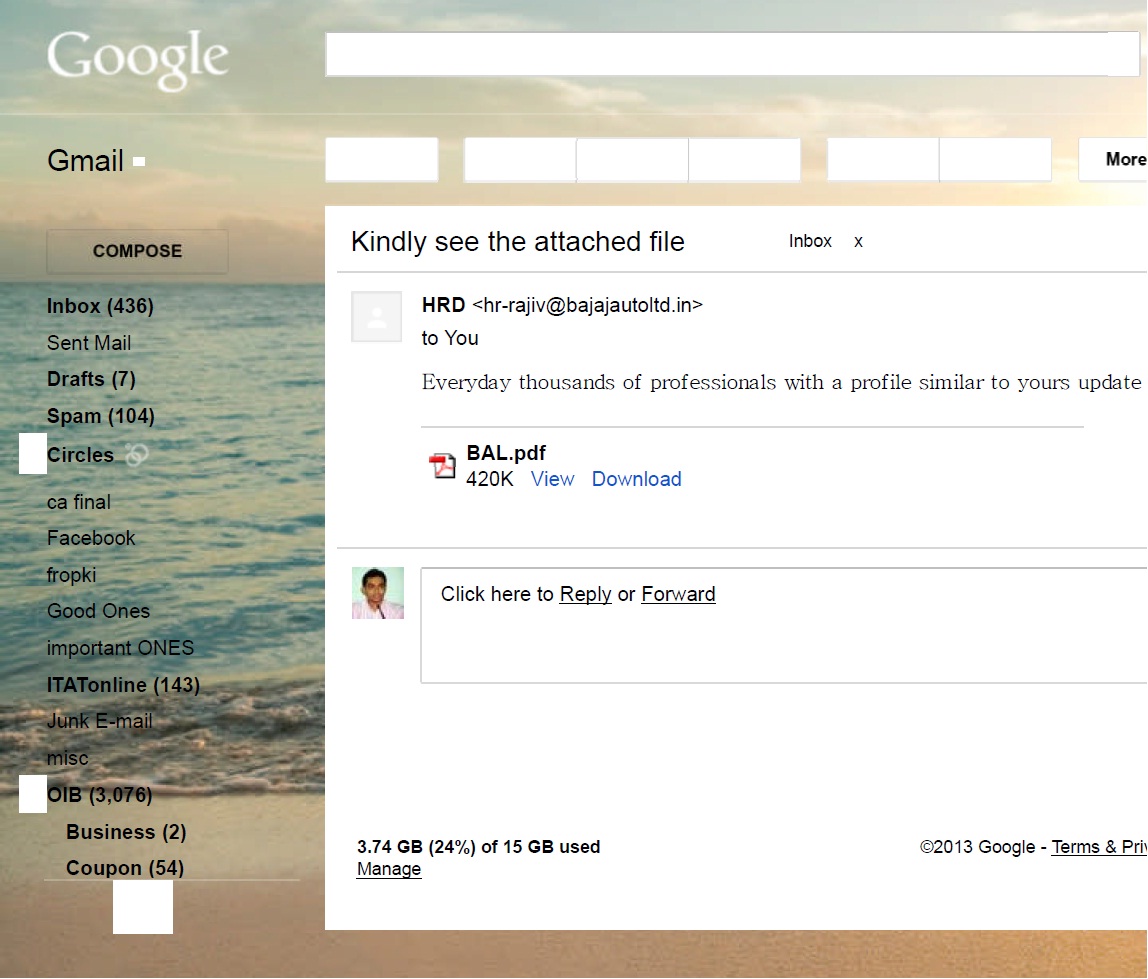This screenshot has width=1148, height=979.
Task: Open Coupon (54) sublabel
Action: click(124, 868)
